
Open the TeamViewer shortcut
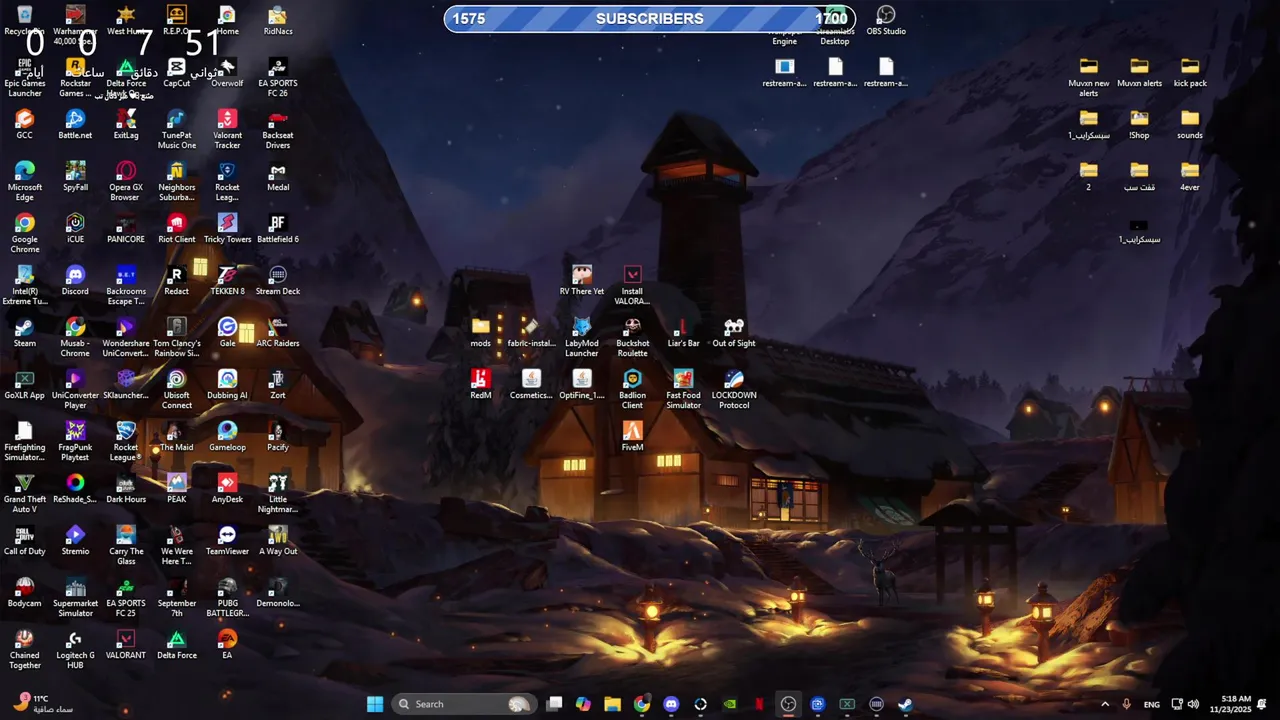(x=227, y=539)
